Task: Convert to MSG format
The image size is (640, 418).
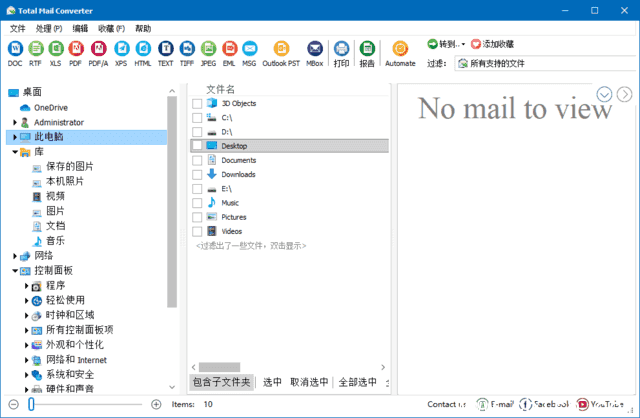Action: pos(249,53)
